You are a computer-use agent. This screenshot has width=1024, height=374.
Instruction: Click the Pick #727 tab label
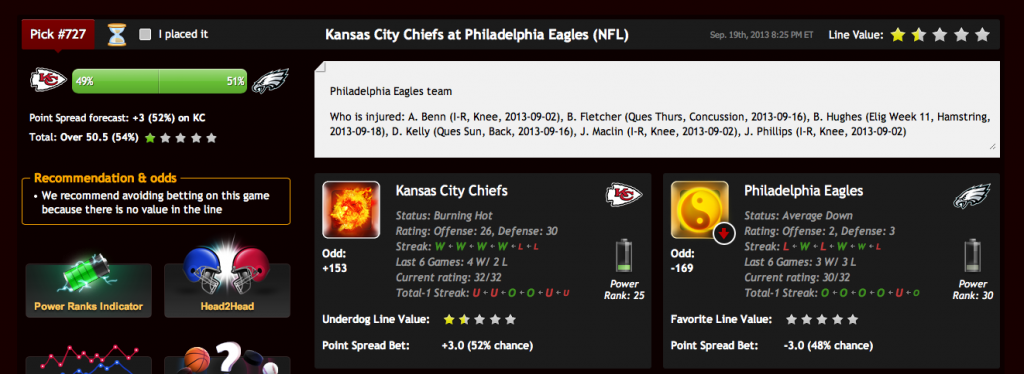tap(58, 35)
